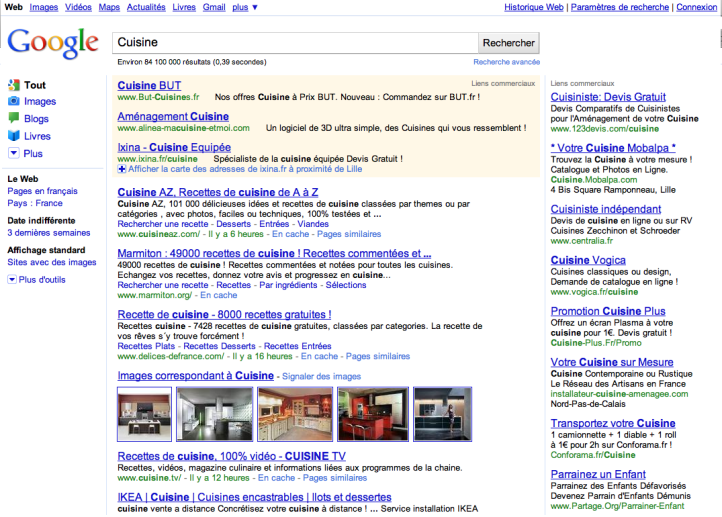Click Entrées sitelink under Cuisine AZ
This screenshot has height=517, width=722.
(274, 224)
